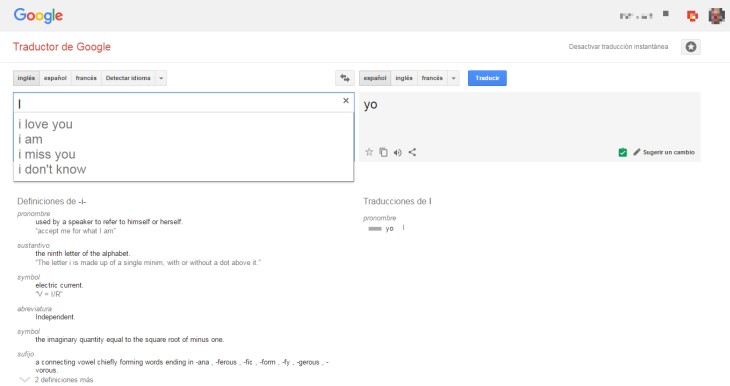Viewport: 730px width, 386px height.
Task: Open the red notifications icon at top right
Action: 692,16
